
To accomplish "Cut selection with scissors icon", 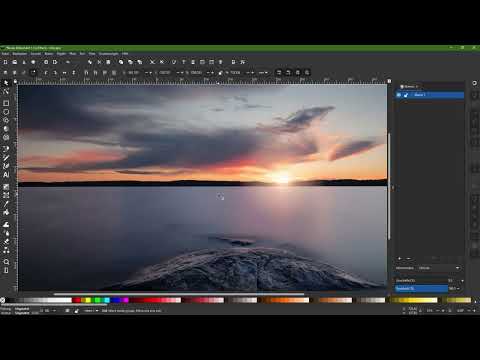I will click(x=99, y=62).
